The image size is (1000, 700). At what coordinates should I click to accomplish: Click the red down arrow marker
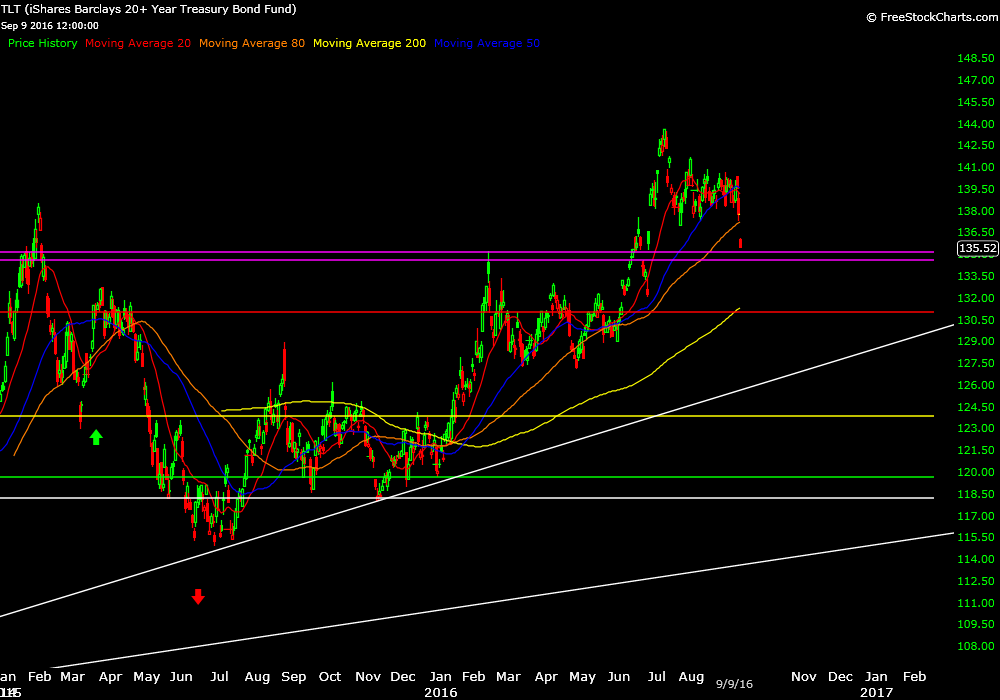point(198,597)
